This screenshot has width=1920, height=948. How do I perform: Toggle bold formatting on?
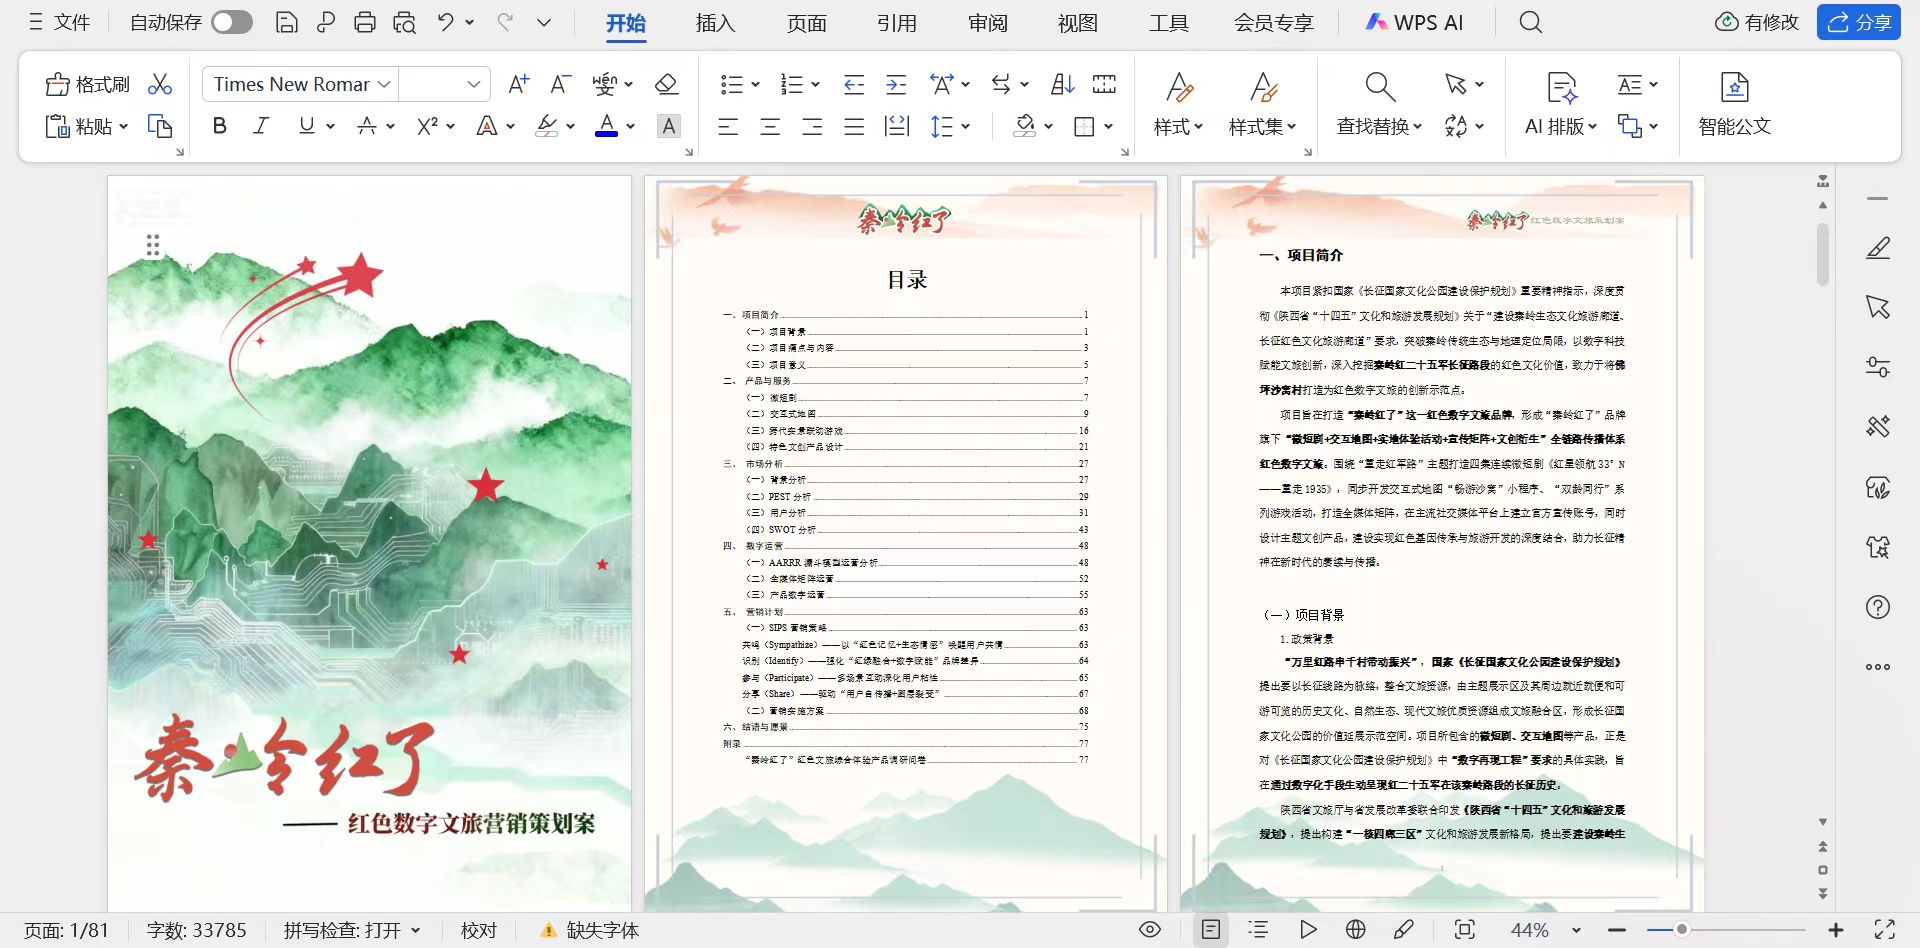click(220, 126)
